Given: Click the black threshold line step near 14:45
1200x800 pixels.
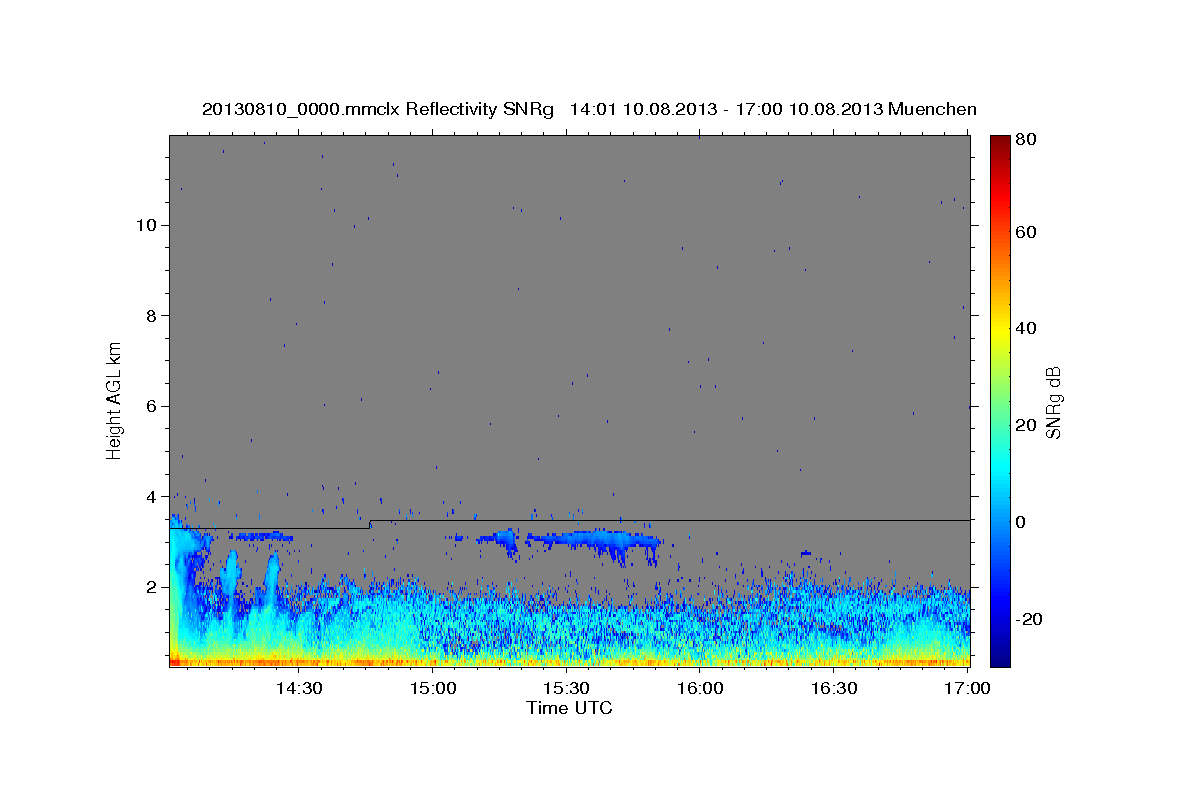Looking at the screenshot, I should pos(370,524).
